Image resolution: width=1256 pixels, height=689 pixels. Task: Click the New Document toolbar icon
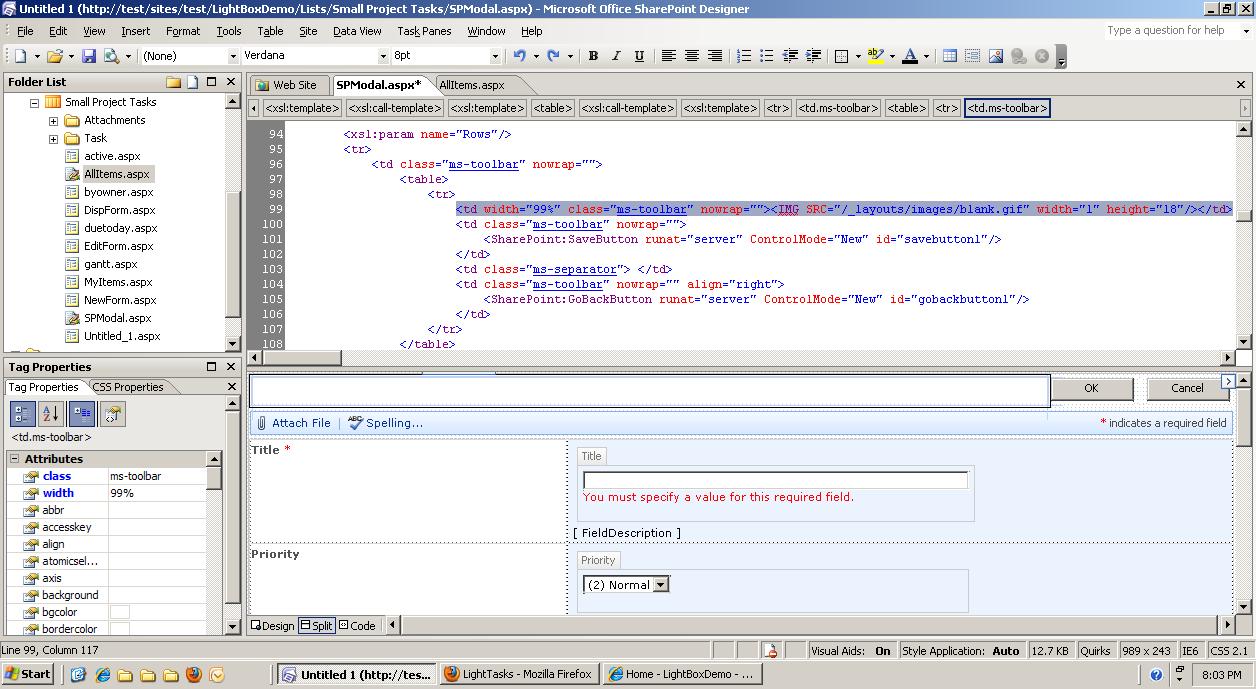tap(20, 56)
